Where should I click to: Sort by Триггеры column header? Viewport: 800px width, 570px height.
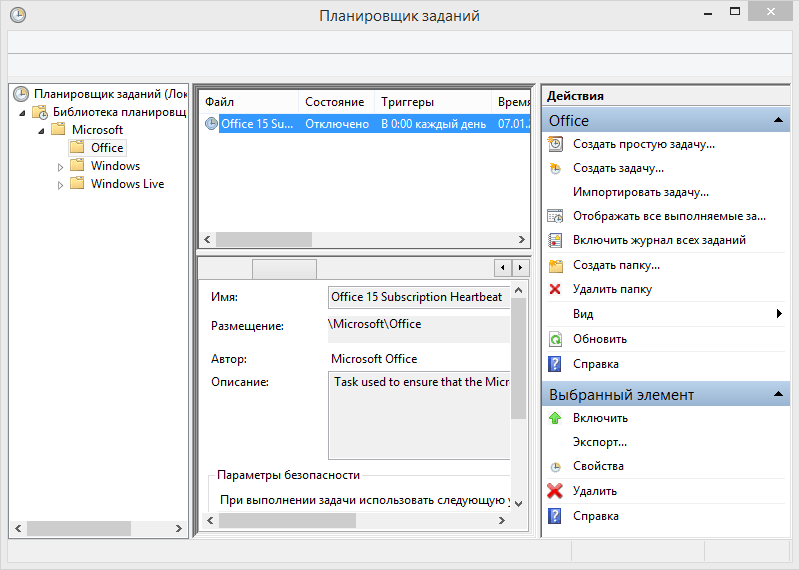point(433,102)
